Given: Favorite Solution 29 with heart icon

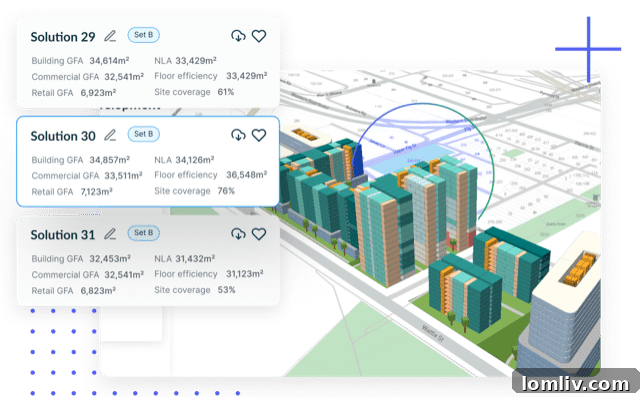Looking at the screenshot, I should tap(259, 36).
